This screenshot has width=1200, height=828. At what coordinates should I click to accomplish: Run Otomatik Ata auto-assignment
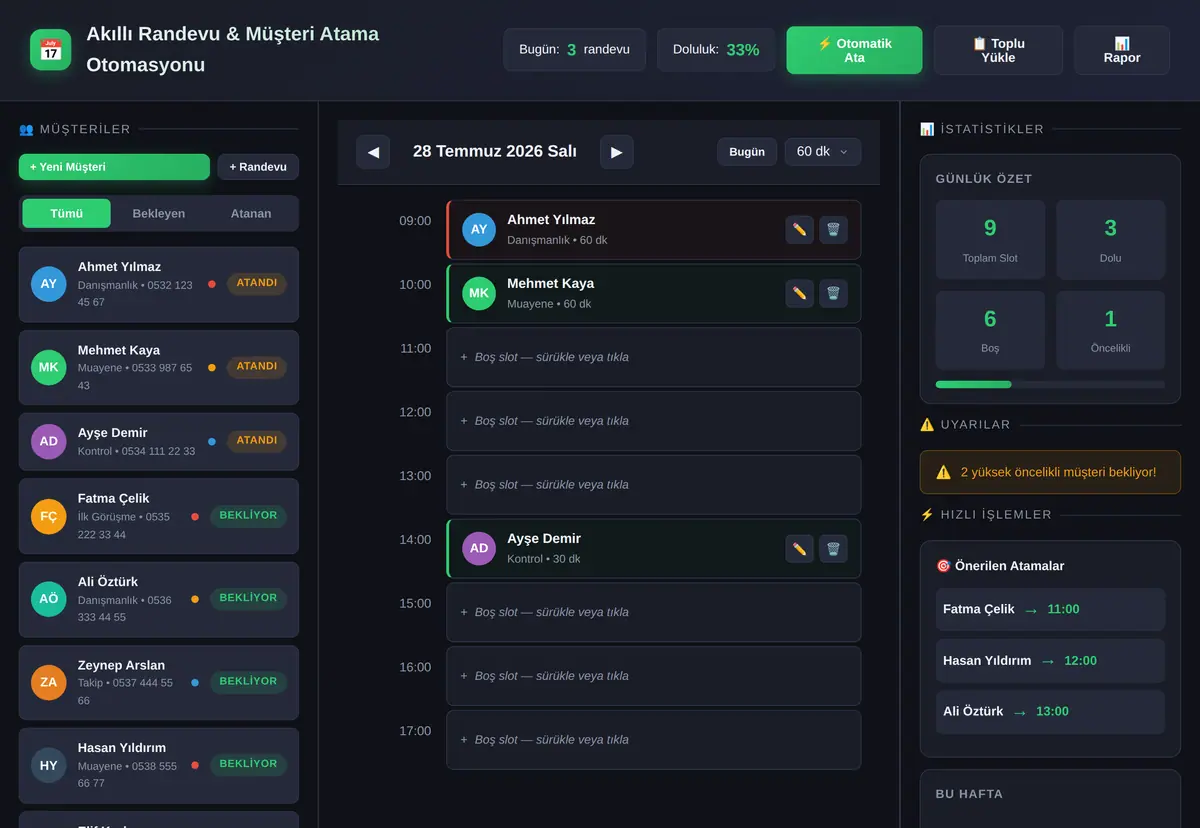tap(854, 50)
